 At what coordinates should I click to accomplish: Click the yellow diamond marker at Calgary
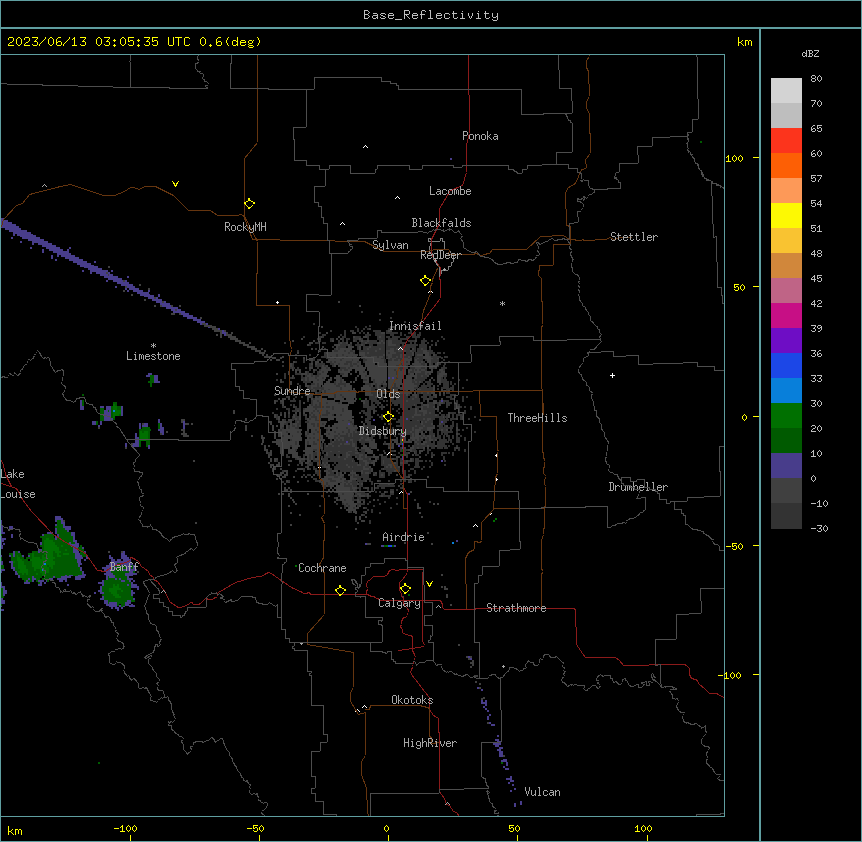tap(406, 589)
